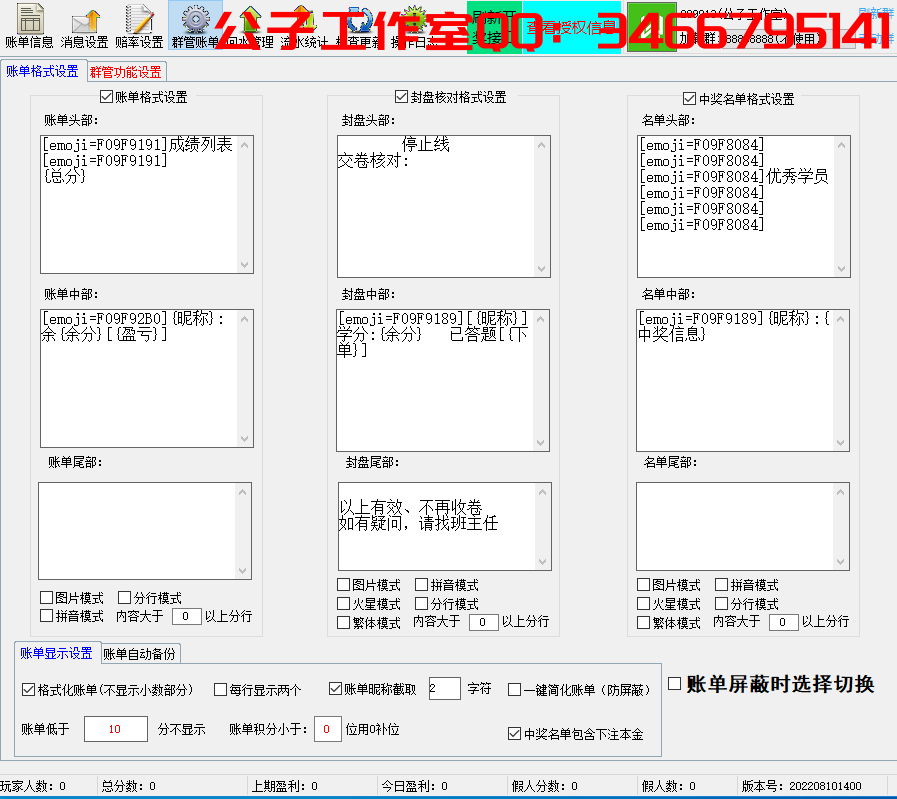The width and height of the screenshot is (897, 799).
Task: Click the 内容大于 field under 账单尾部
Action: [186, 616]
